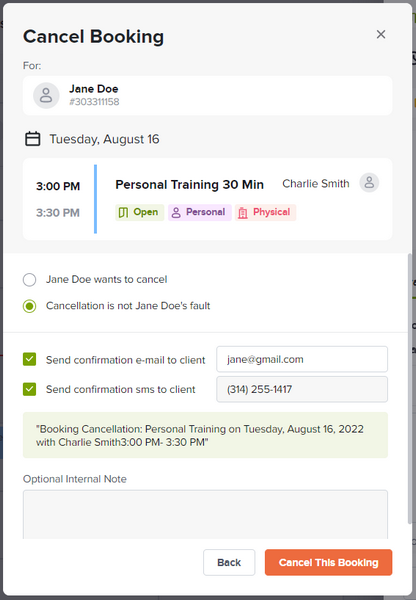The width and height of the screenshot is (416, 600).
Task: Click the Cancel This Booking button
Action: pyautogui.click(x=328, y=562)
